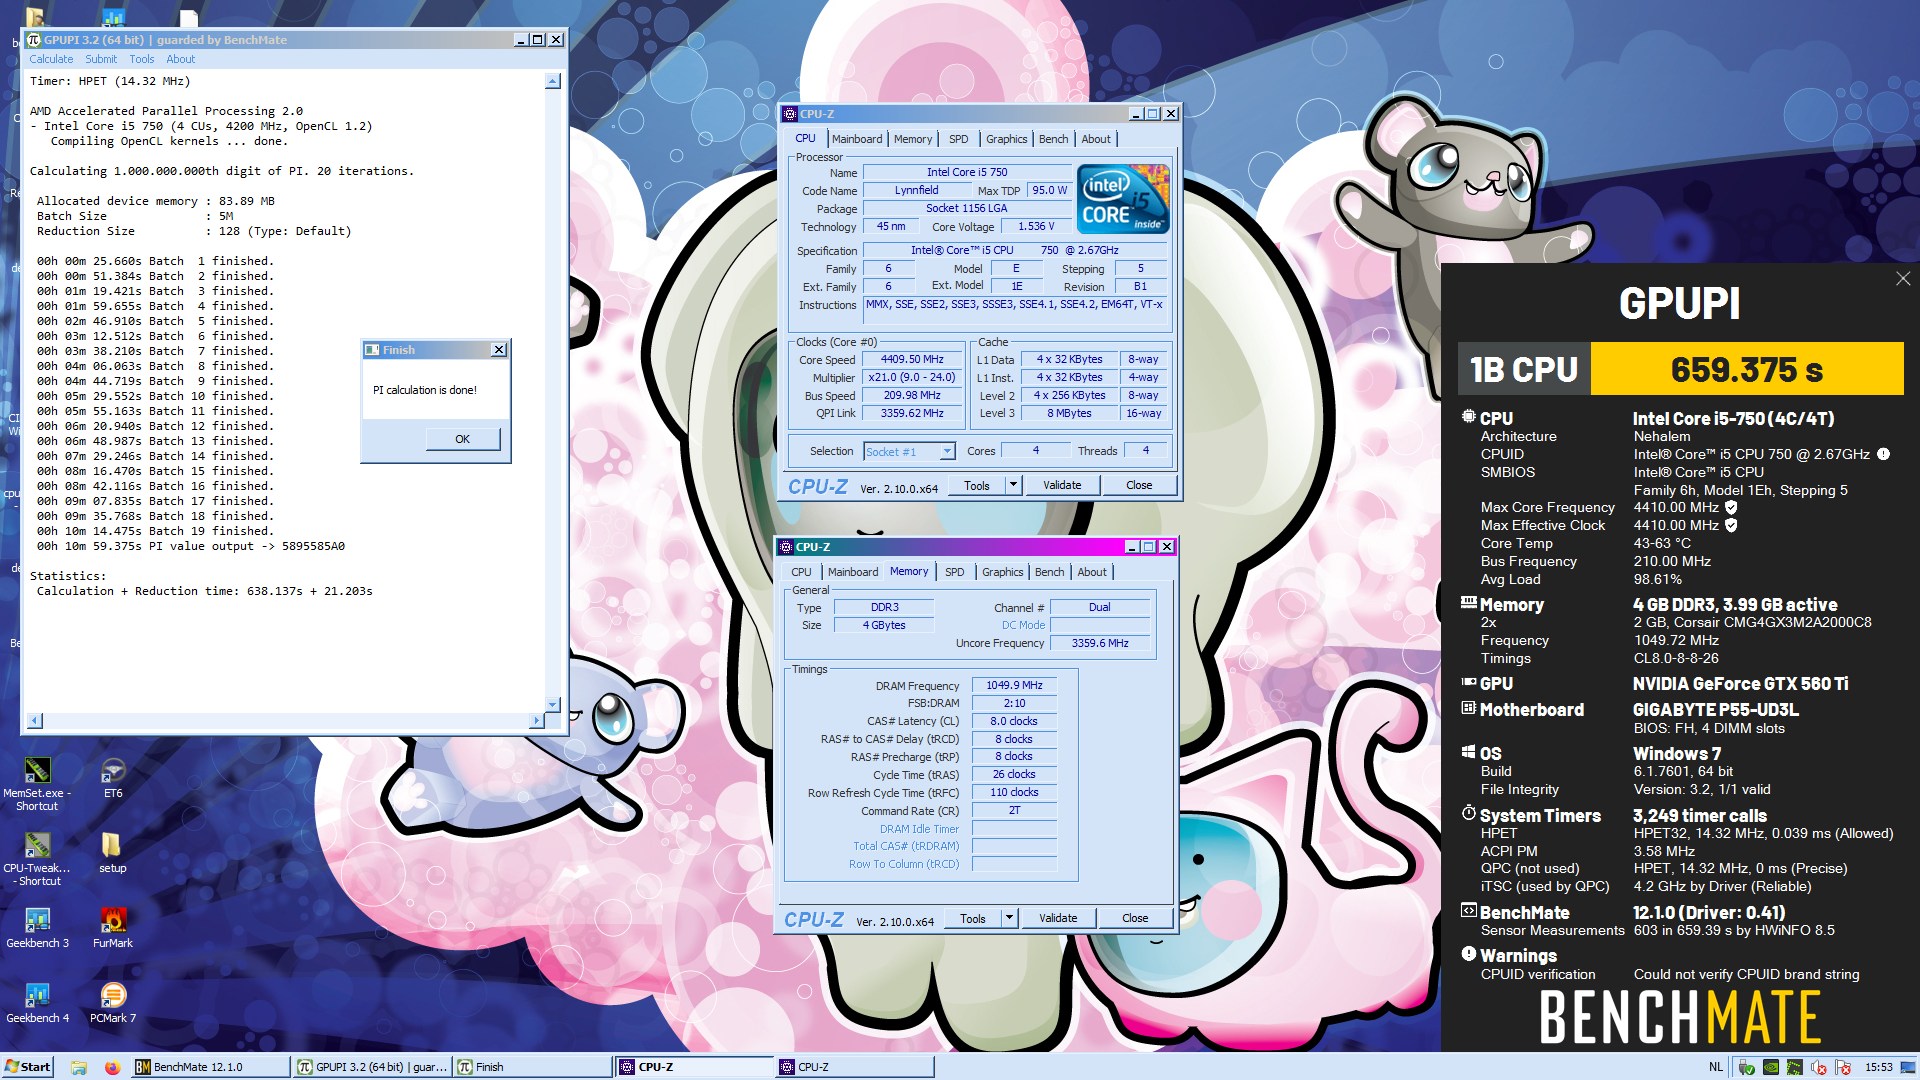Open the setup folder icon
This screenshot has height=1080, width=1920.
click(112, 853)
